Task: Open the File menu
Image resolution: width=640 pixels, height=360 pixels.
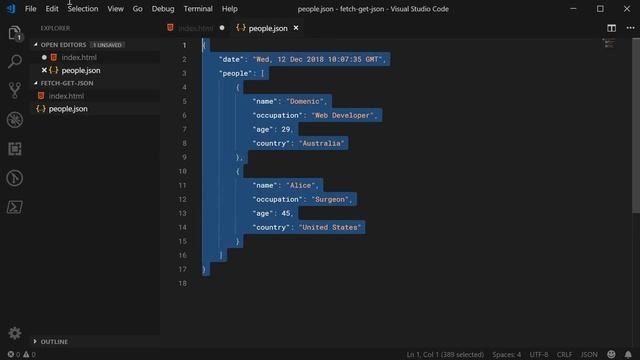Action: coord(31,9)
